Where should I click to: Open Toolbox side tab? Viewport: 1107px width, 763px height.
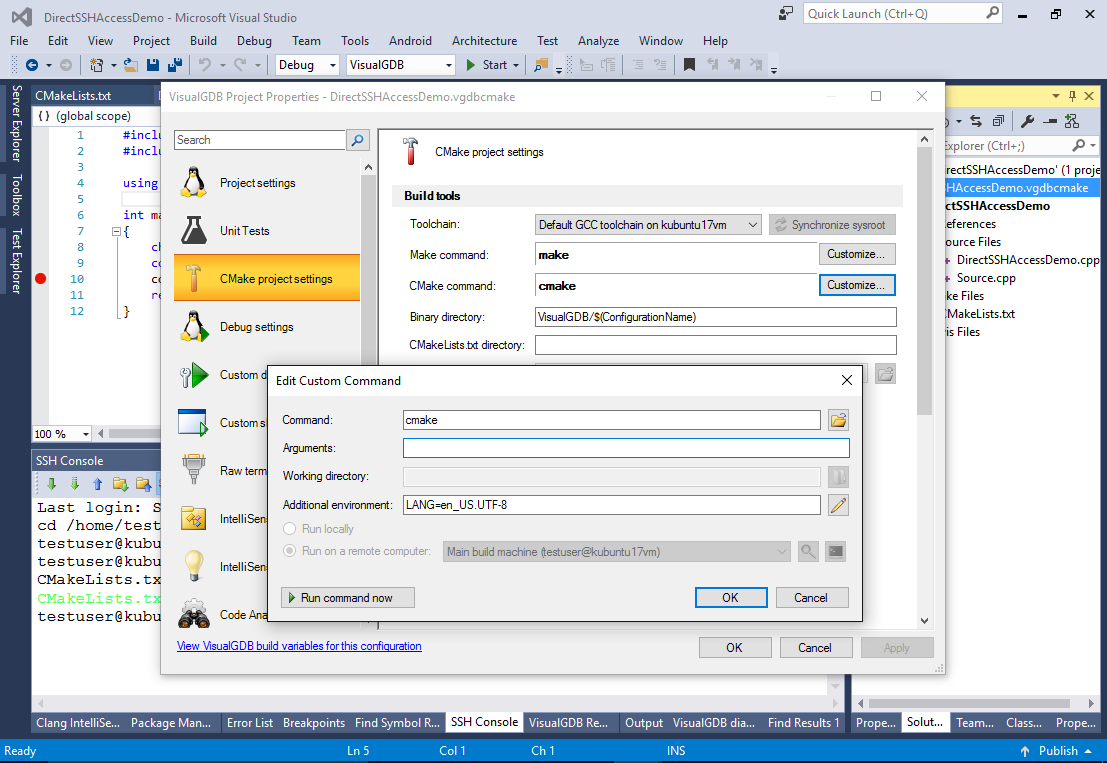pyautogui.click(x=16, y=195)
